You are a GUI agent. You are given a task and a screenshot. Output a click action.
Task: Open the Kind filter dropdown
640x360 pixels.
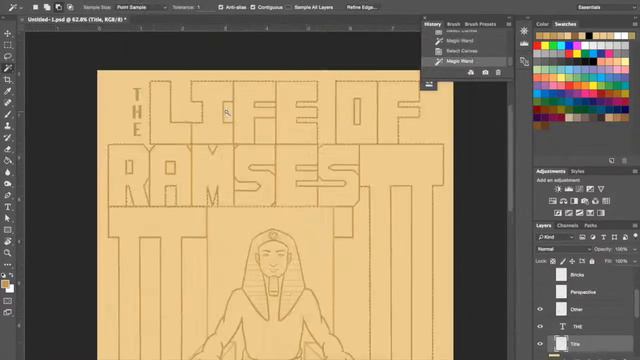point(556,237)
